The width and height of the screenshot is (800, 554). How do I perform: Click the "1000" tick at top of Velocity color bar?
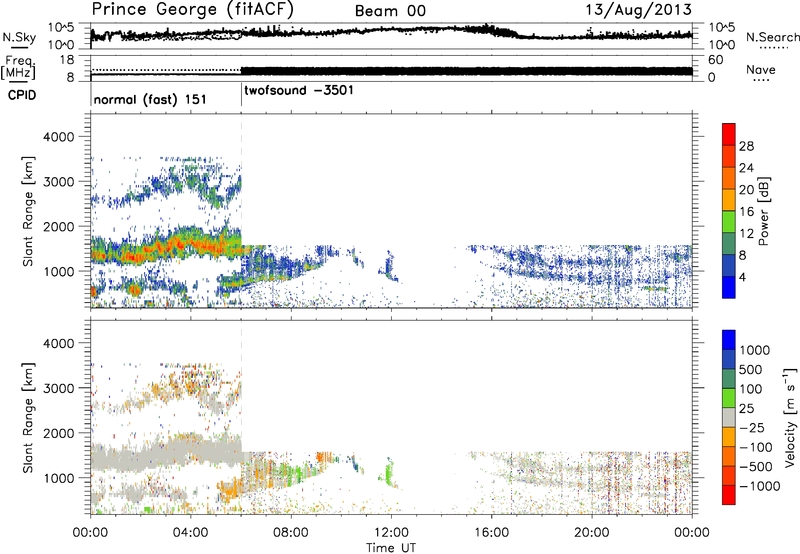tap(755, 350)
